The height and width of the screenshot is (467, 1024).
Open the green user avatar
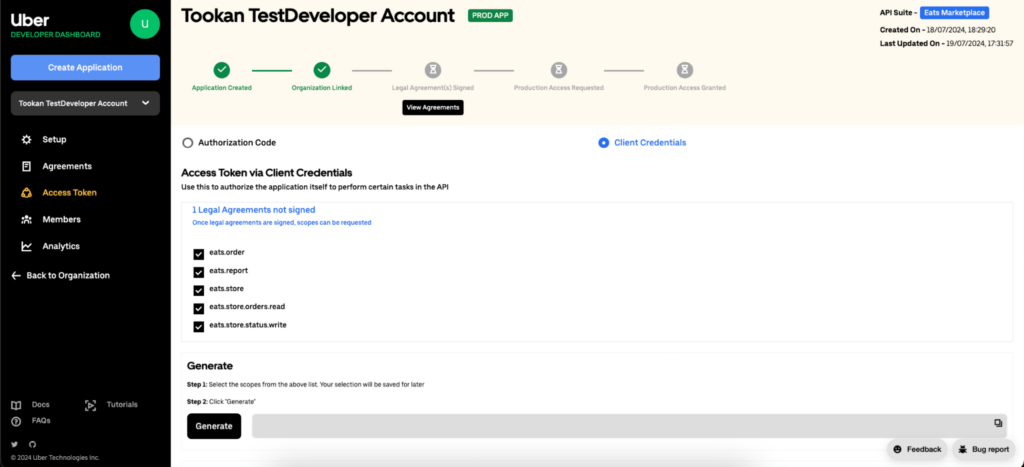144,24
